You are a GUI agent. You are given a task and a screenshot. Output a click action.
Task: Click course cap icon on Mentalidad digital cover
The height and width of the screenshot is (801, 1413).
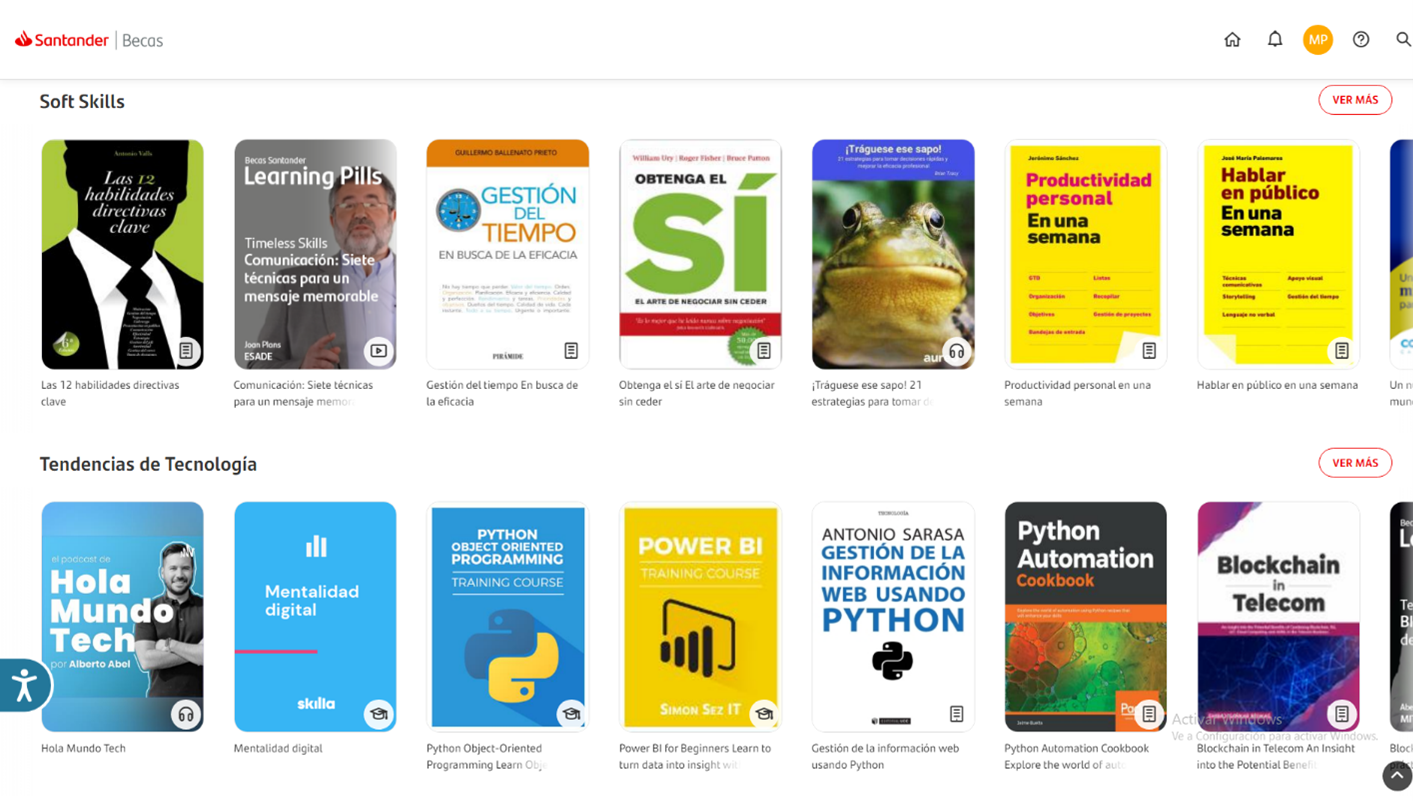(378, 714)
